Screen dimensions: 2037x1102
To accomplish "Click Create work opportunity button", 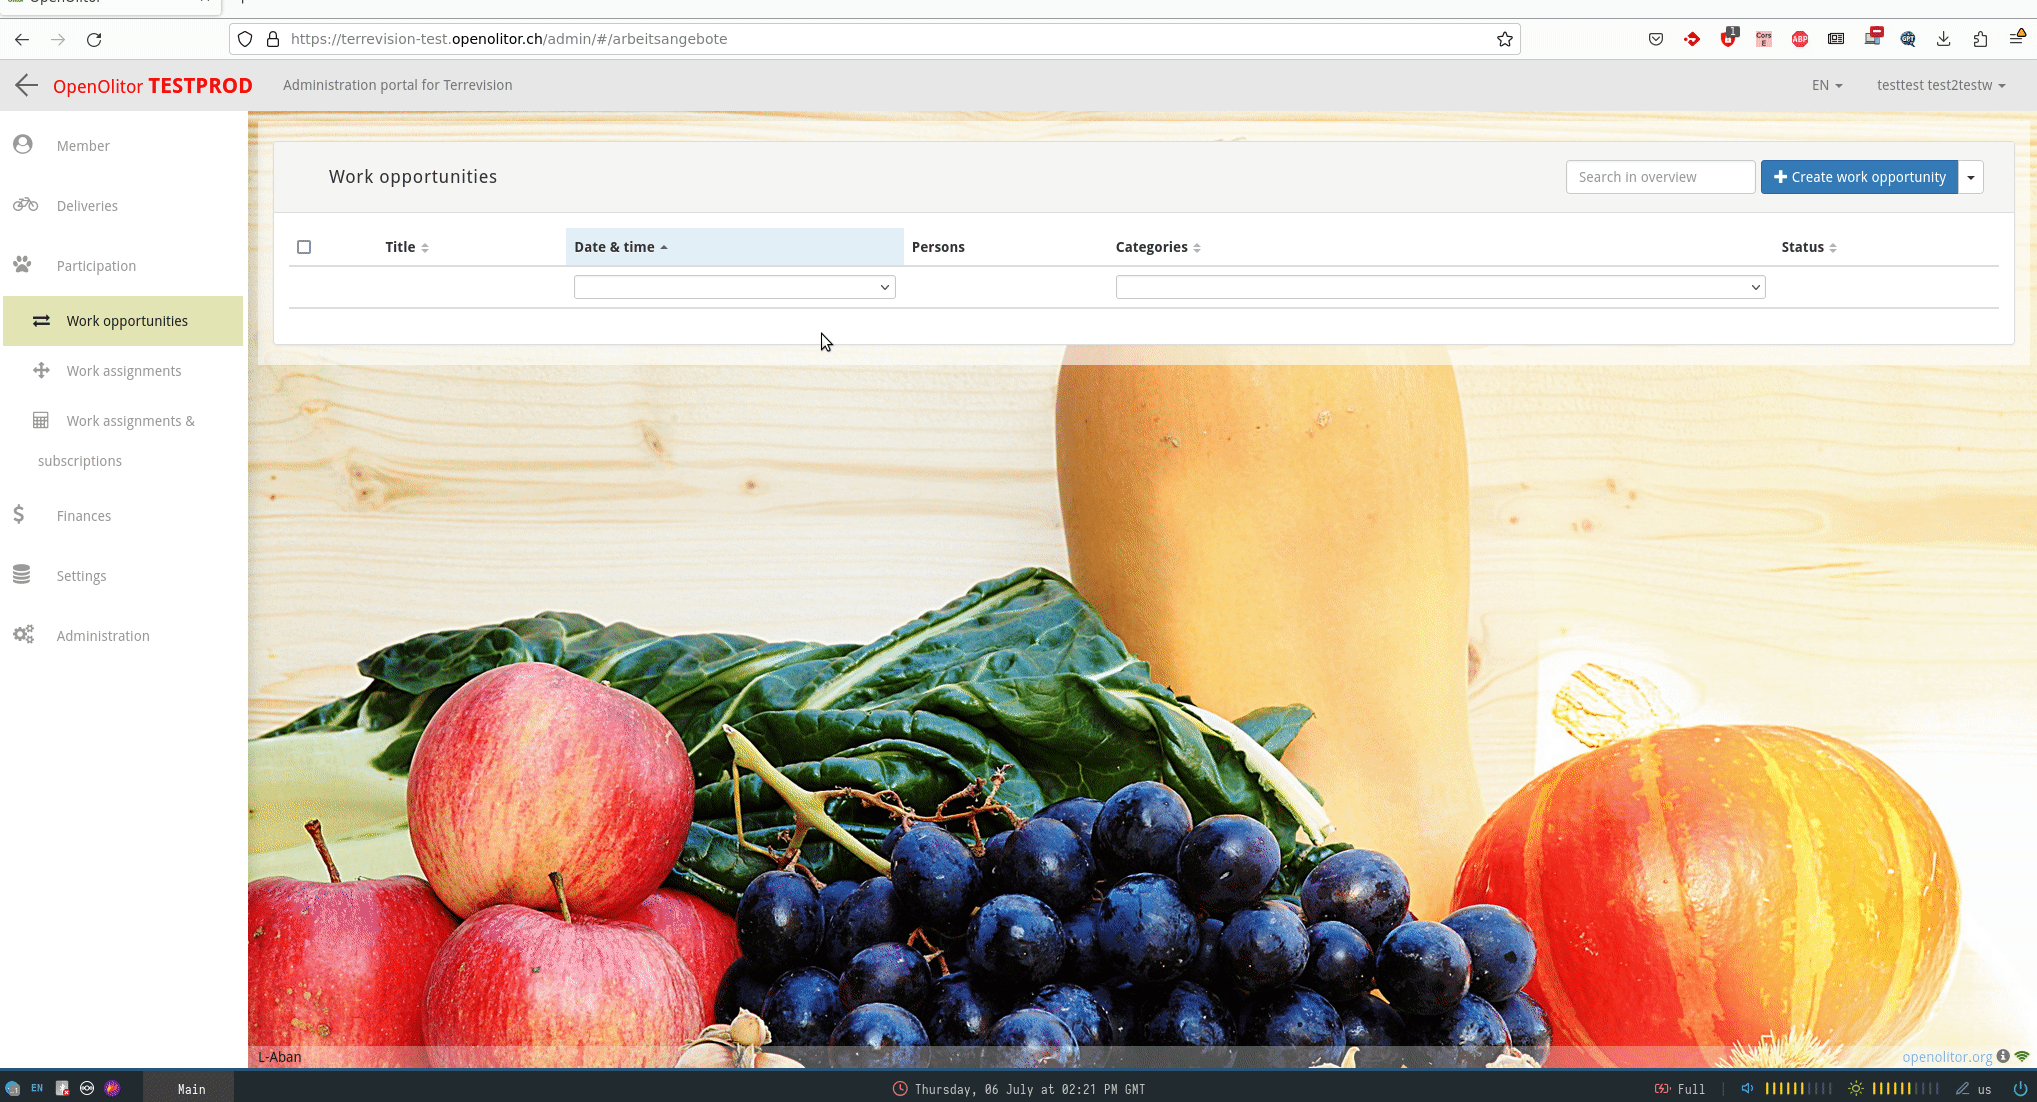I will (x=1859, y=177).
